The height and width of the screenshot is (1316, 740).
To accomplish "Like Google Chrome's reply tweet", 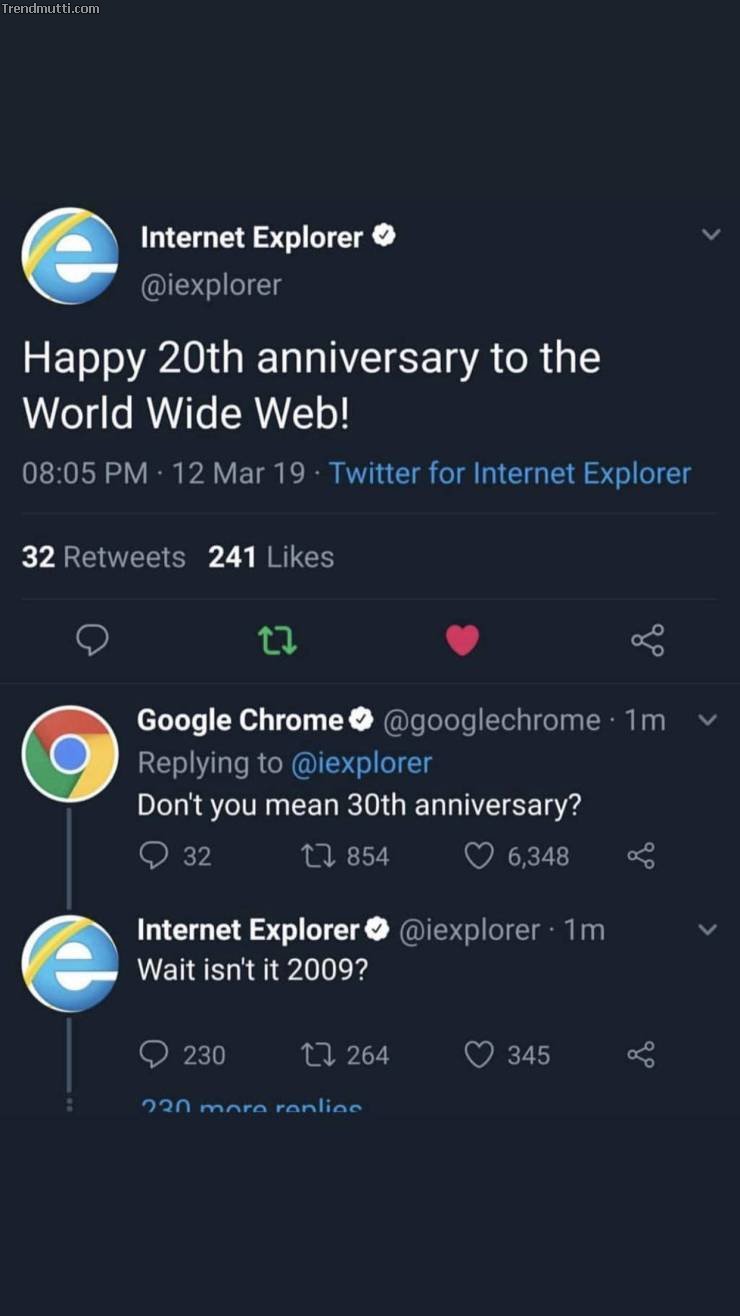I will (480, 856).
